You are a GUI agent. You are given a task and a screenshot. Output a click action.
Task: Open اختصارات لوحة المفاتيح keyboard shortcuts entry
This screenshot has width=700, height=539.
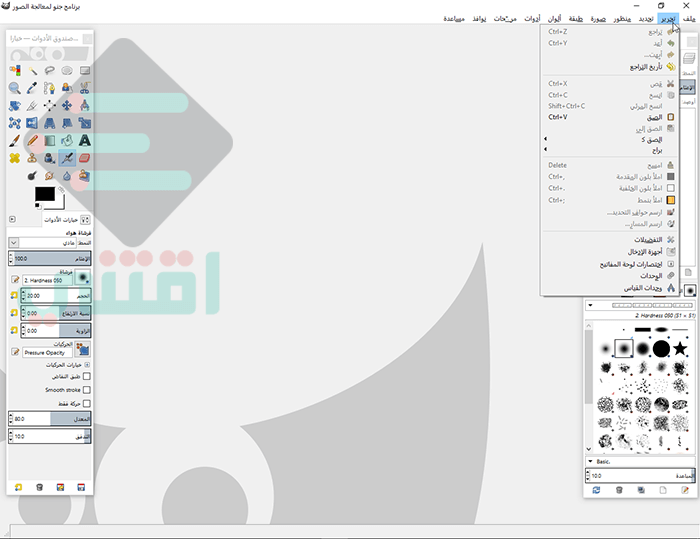tap(609, 264)
